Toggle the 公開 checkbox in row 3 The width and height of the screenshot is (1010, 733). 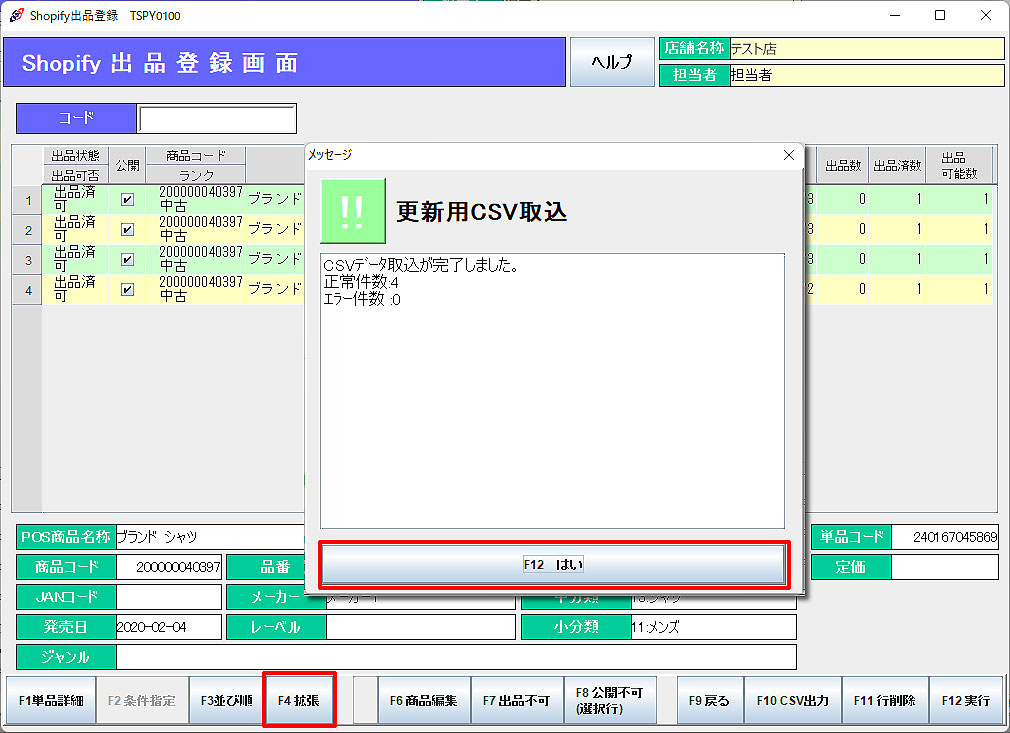[127, 259]
